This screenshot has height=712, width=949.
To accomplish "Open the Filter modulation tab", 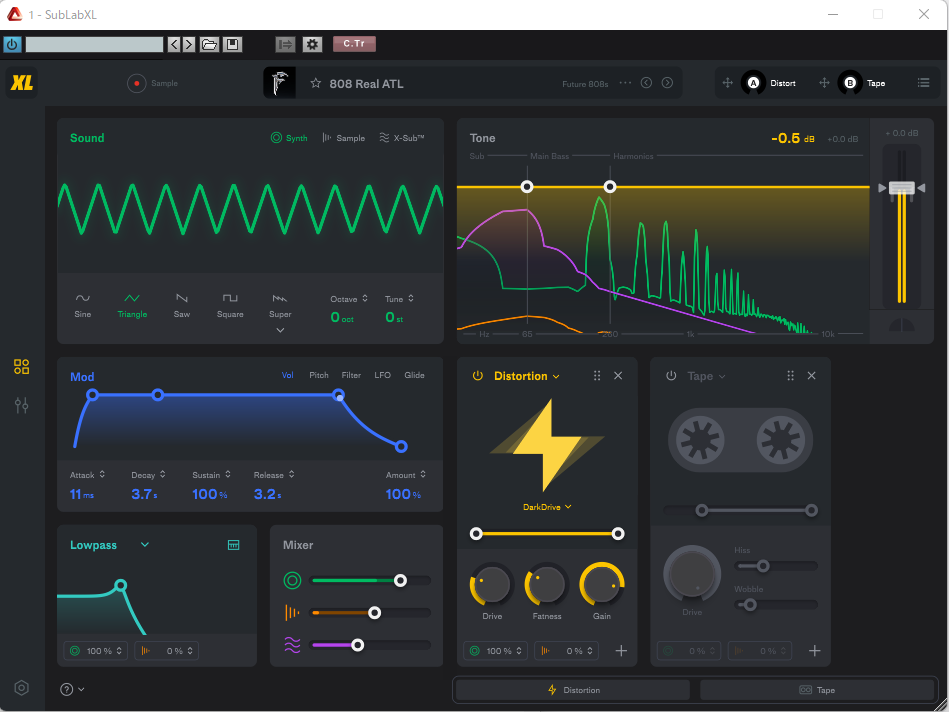I will tap(351, 375).
